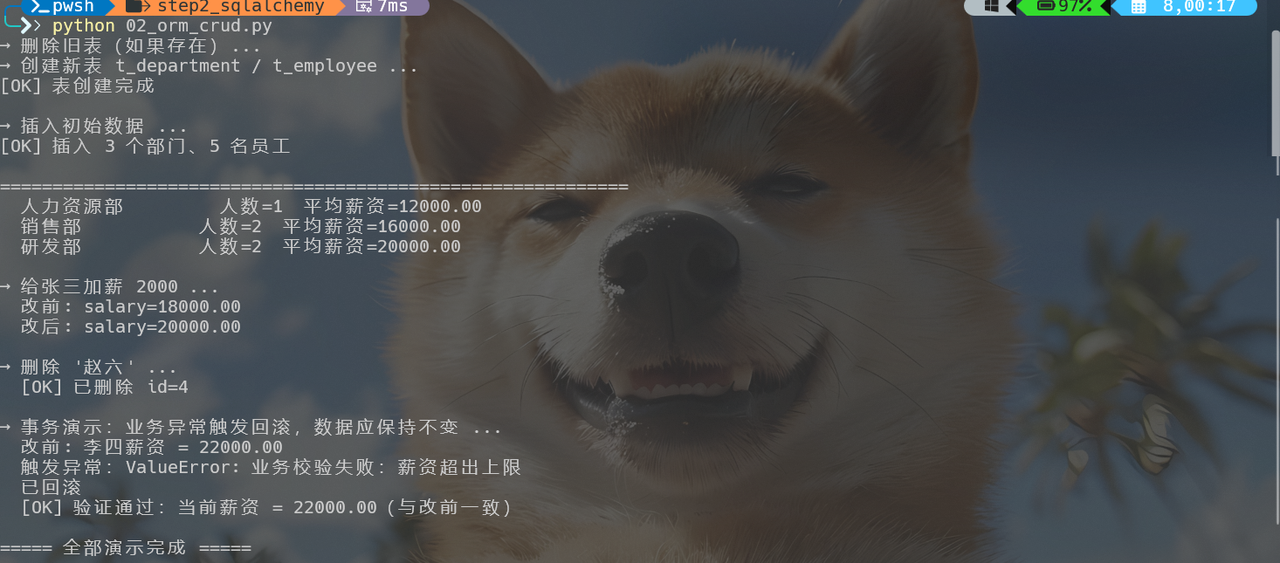The image size is (1280, 563).
Task: Click the "删除 '赵六' ..." line
Action: click(88, 367)
